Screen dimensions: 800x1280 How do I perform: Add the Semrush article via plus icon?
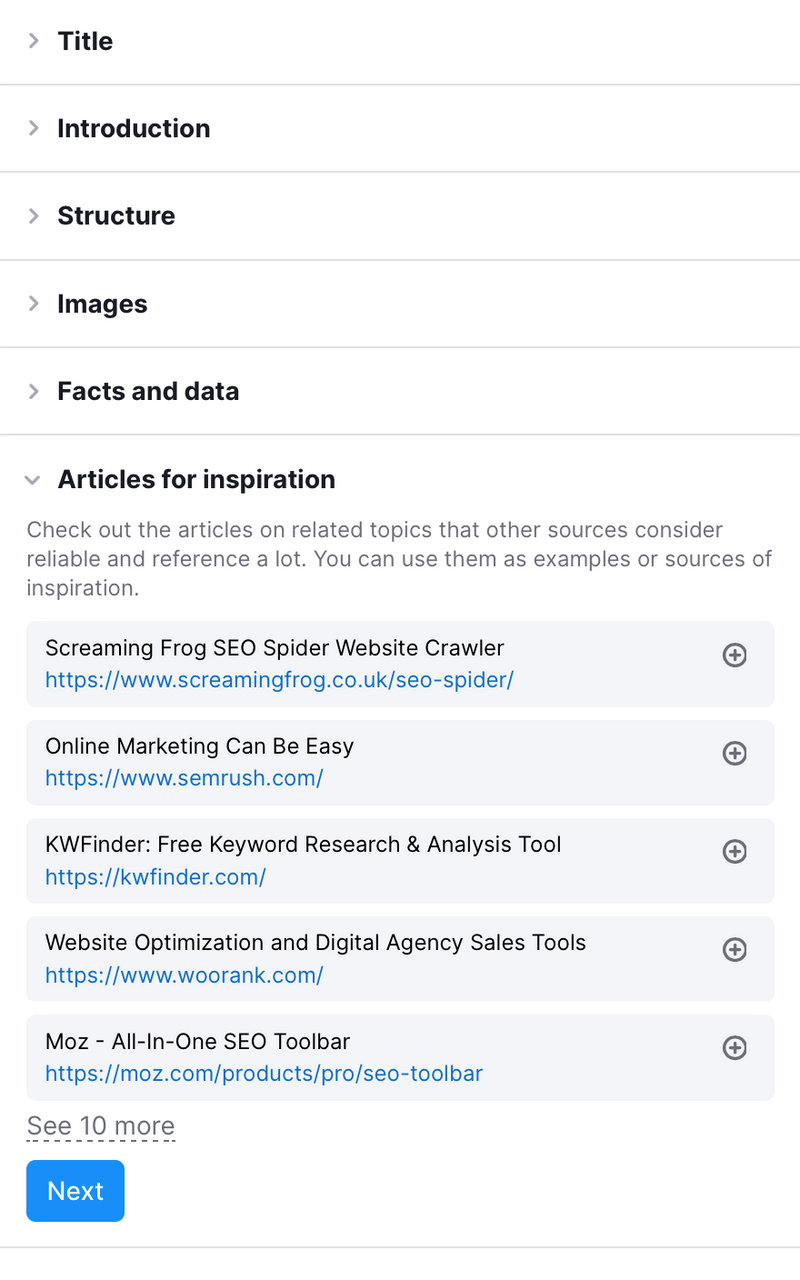coord(735,753)
